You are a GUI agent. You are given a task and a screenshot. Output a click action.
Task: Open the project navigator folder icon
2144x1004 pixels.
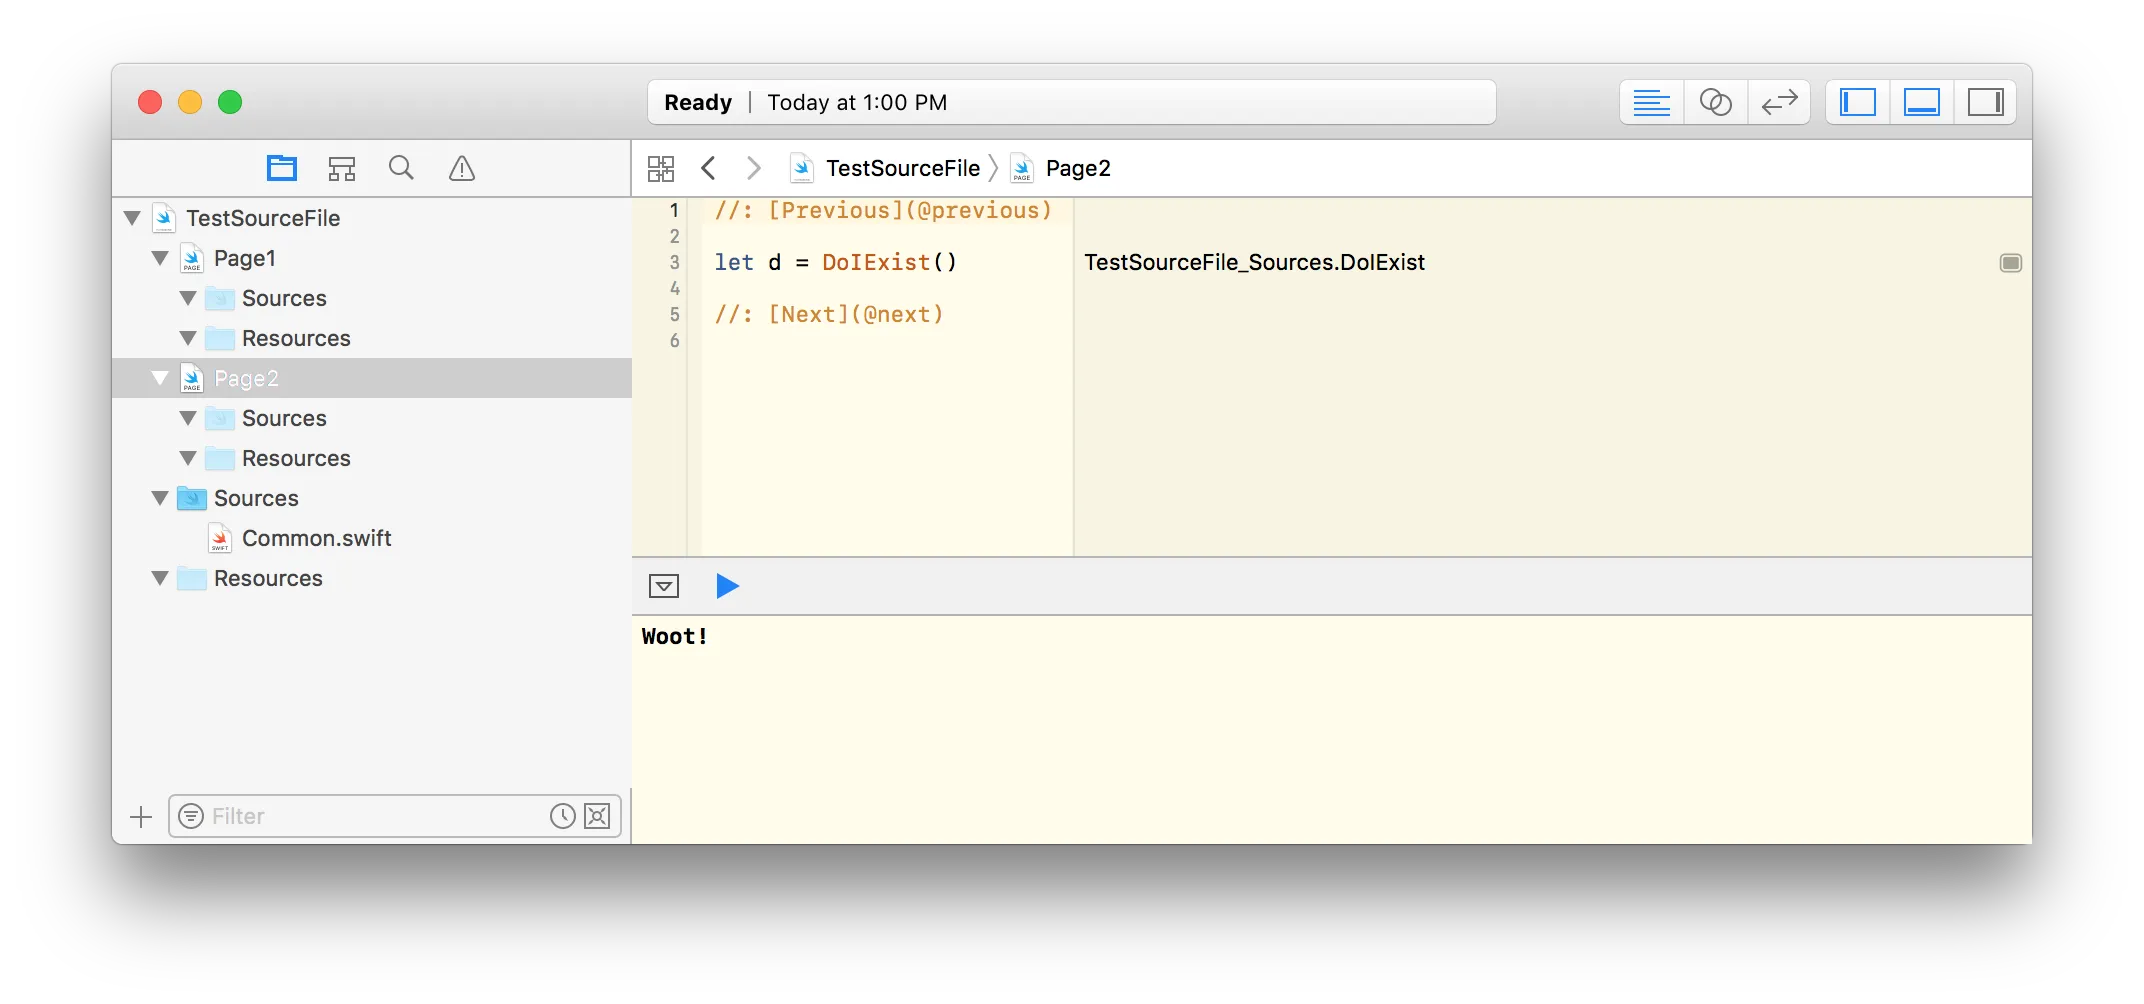coord(282,168)
